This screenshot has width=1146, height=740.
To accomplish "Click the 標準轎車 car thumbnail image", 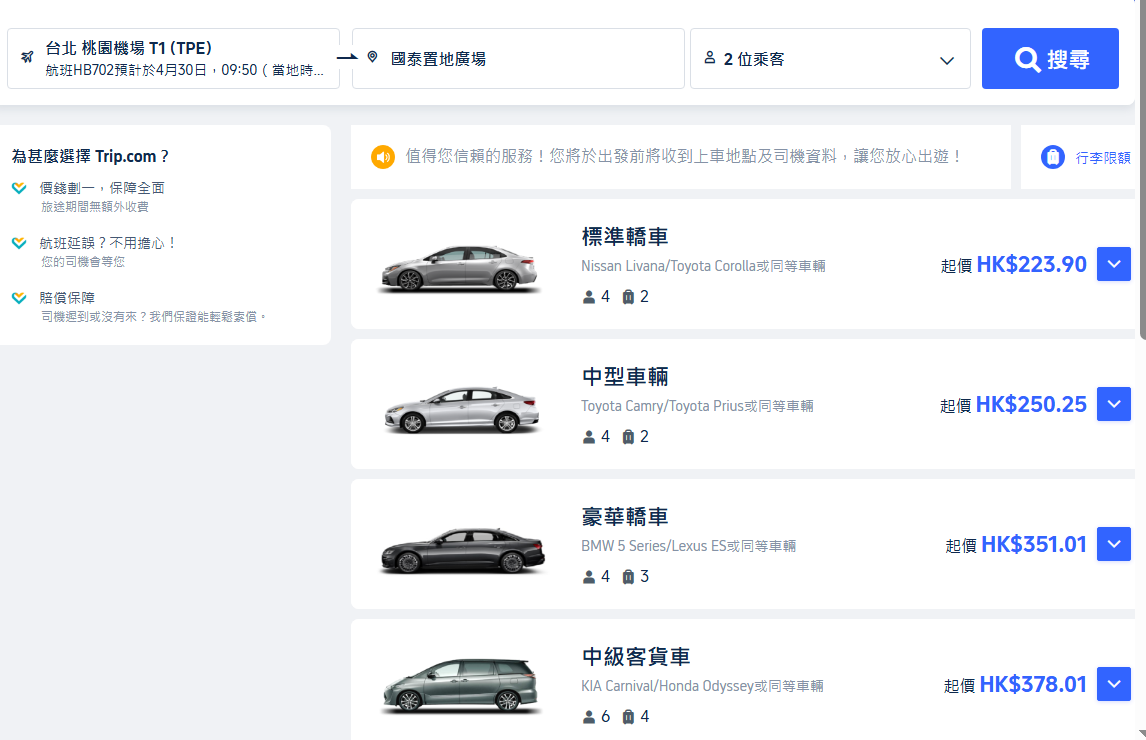I will pyautogui.click(x=461, y=267).
